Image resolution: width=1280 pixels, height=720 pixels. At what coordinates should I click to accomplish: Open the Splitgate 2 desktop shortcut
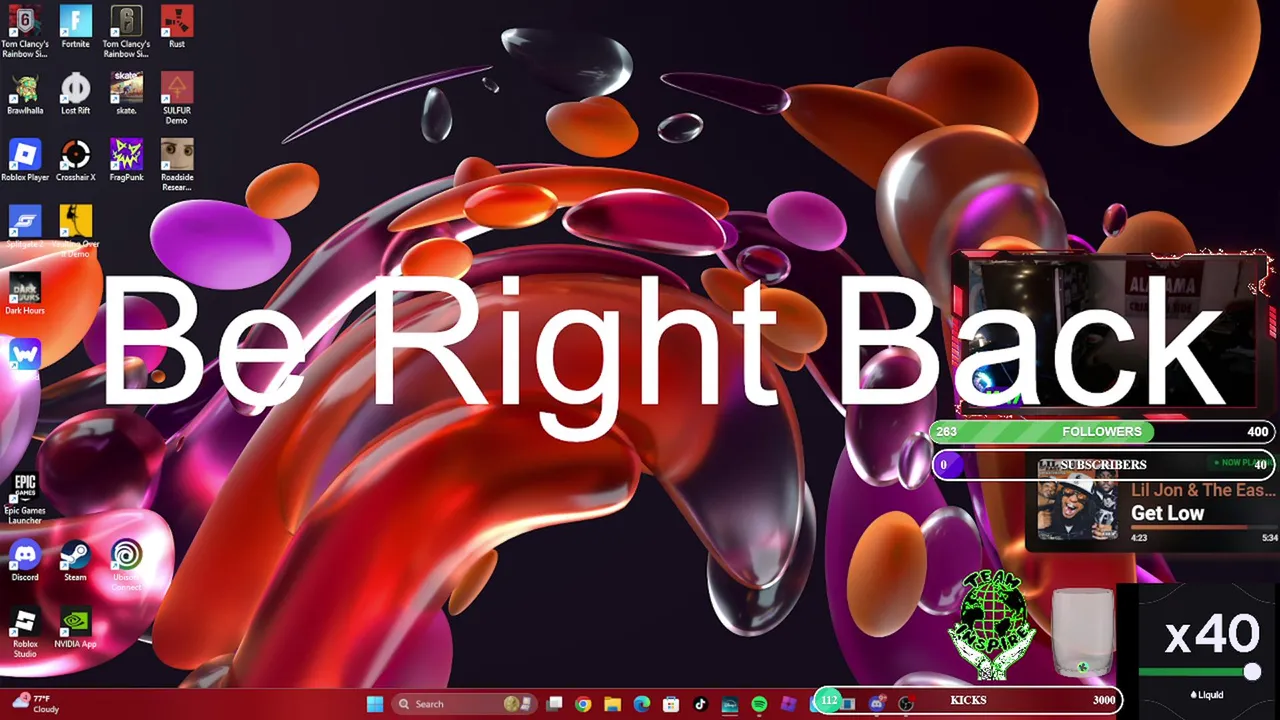(x=25, y=227)
